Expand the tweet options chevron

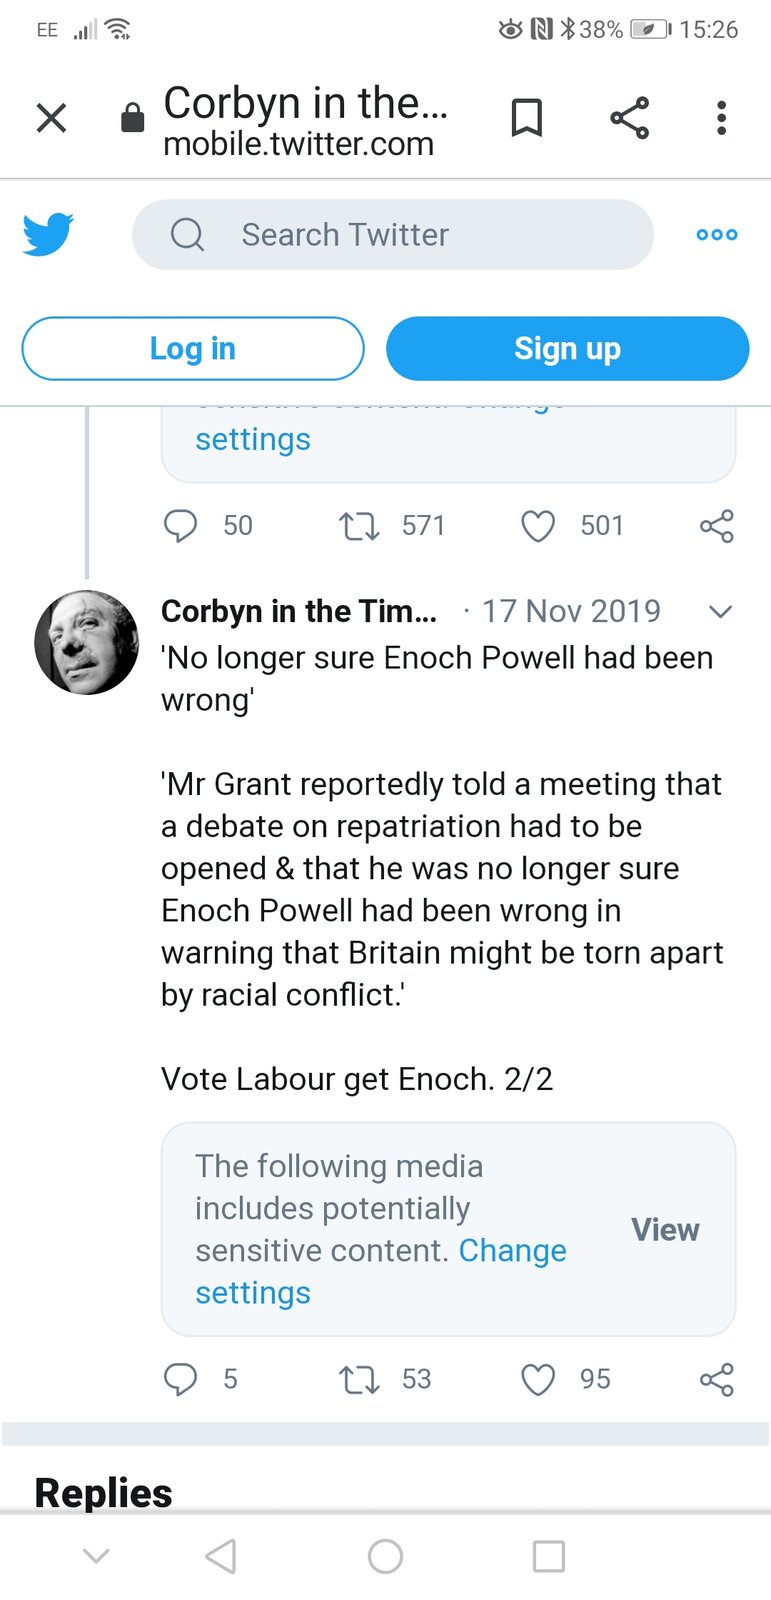point(720,611)
